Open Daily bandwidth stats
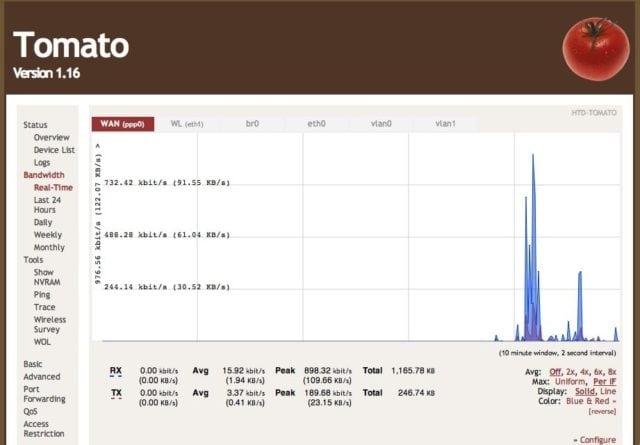This screenshot has width=640, height=445. (x=43, y=222)
